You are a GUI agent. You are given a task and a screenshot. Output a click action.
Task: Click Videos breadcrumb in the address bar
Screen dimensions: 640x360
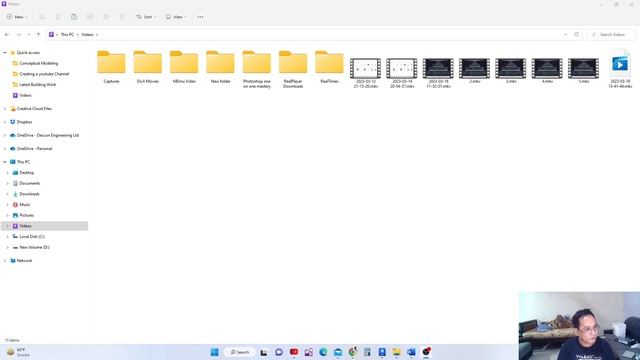point(87,35)
